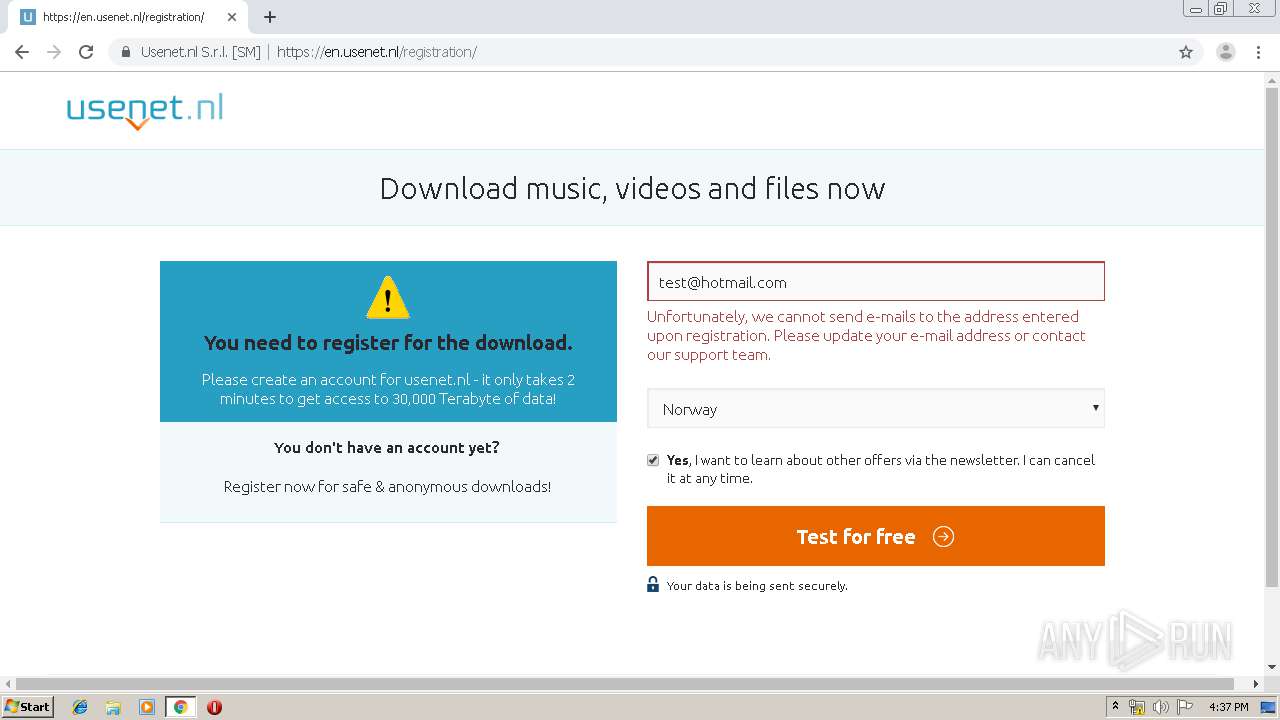Viewport: 1280px width, 720px height.
Task: Open a new browser tab
Action: click(x=270, y=17)
